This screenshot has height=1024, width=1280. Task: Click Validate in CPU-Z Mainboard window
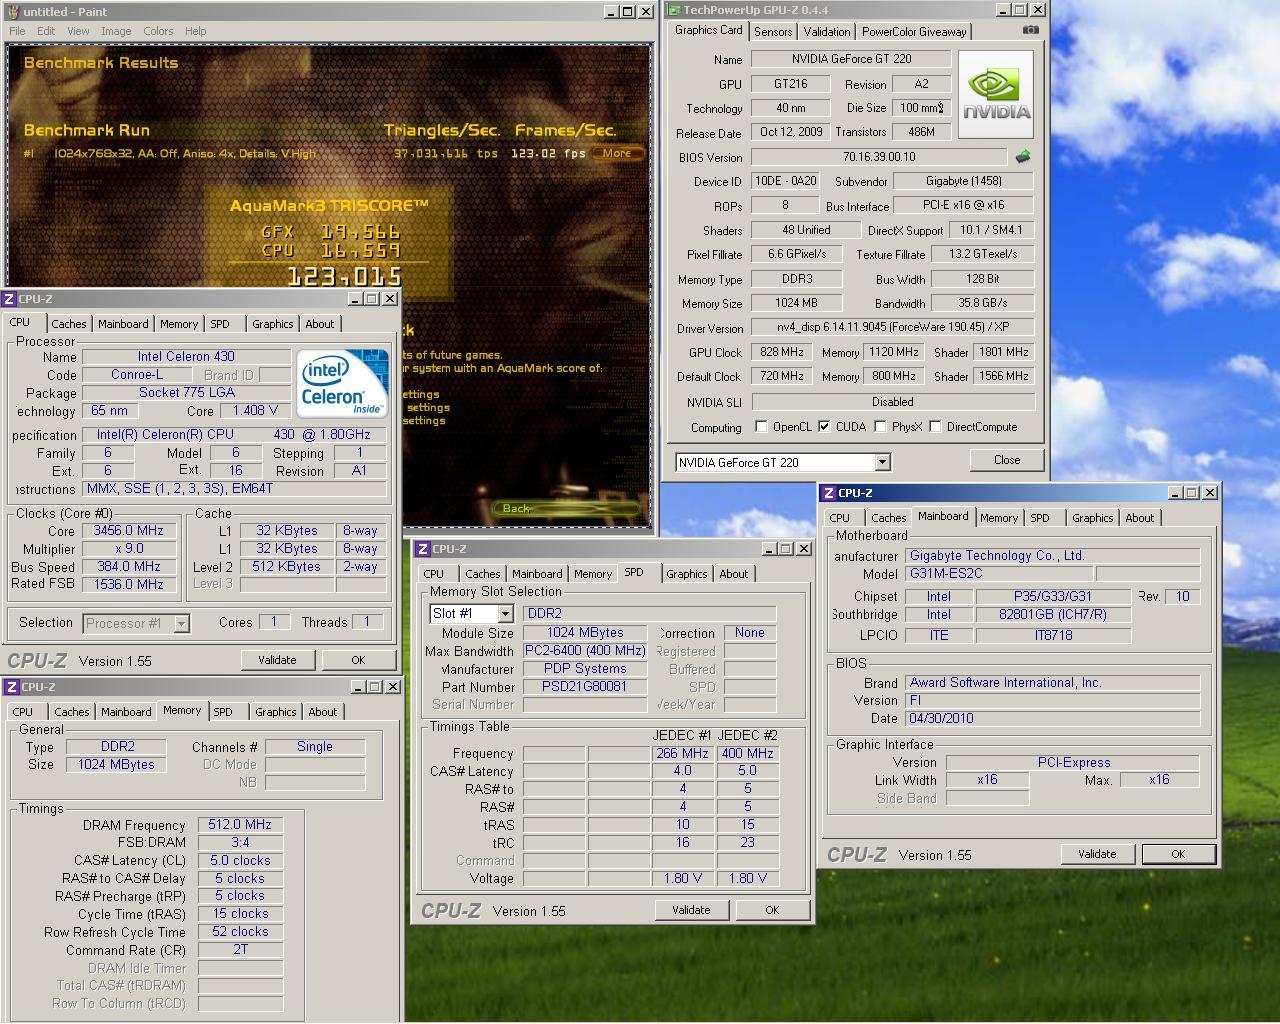point(1097,854)
